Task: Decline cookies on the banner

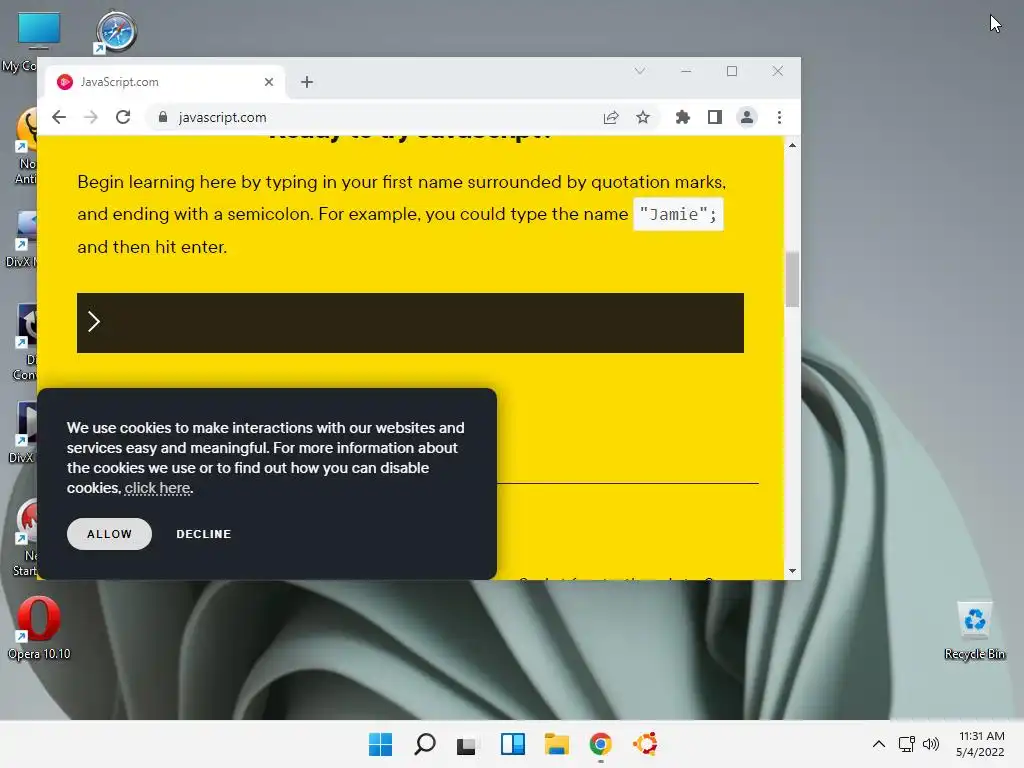Action: point(204,534)
